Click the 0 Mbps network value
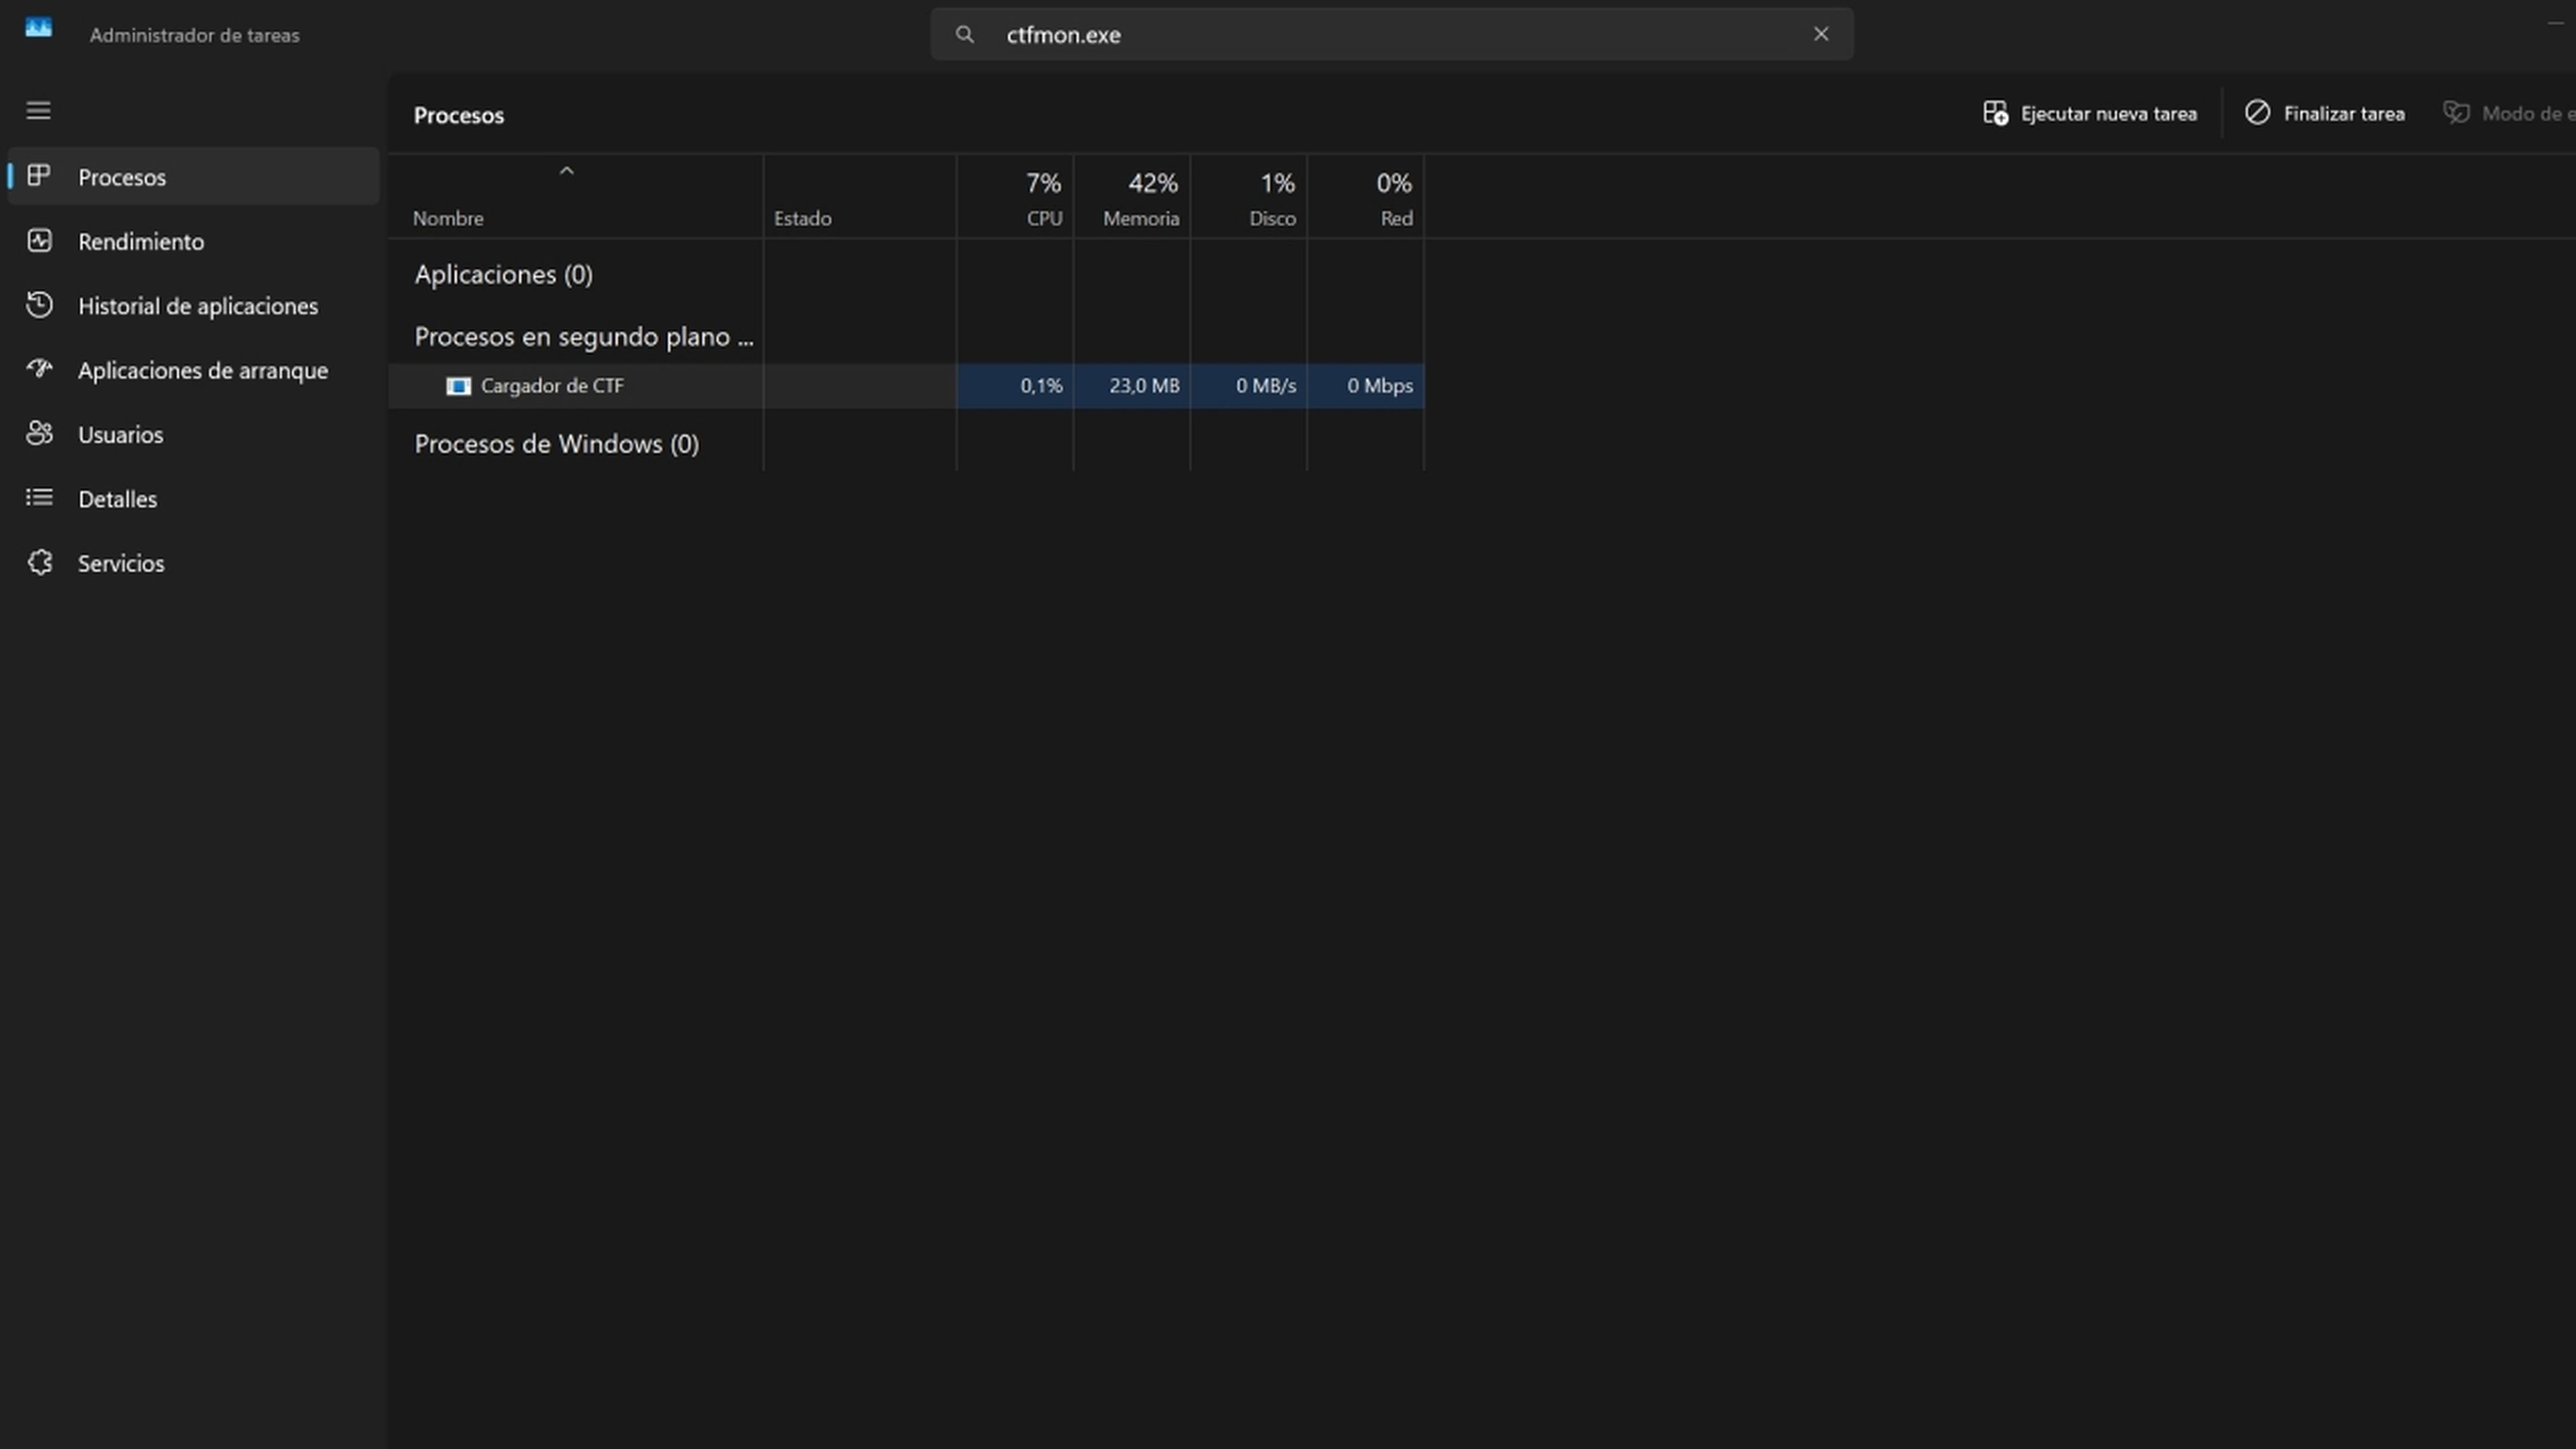Image resolution: width=2576 pixels, height=1449 pixels. point(1380,386)
